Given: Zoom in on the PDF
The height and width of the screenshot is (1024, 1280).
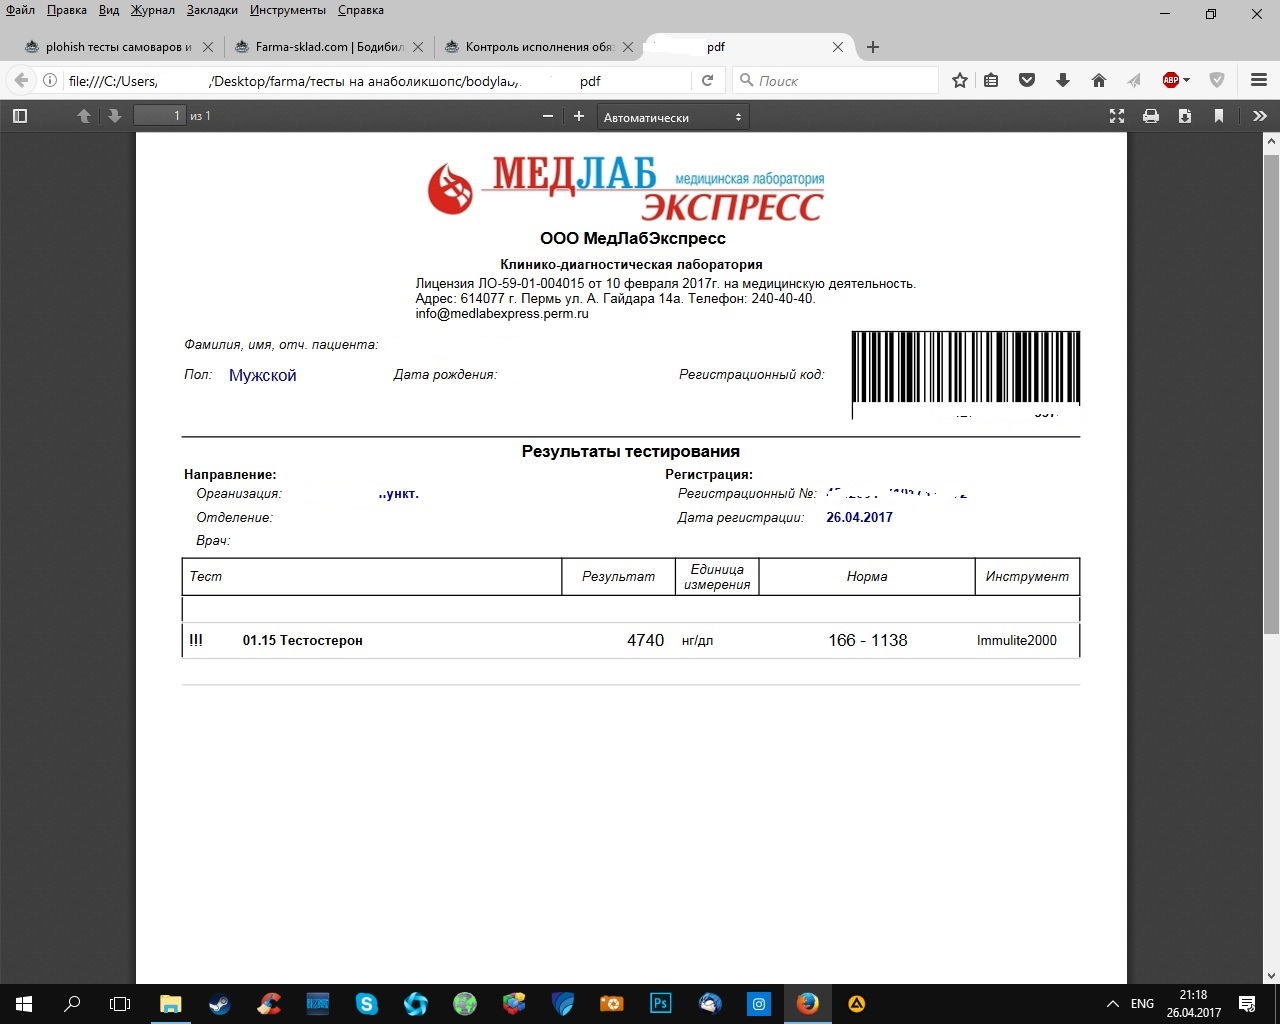Looking at the screenshot, I should pyautogui.click(x=578, y=116).
